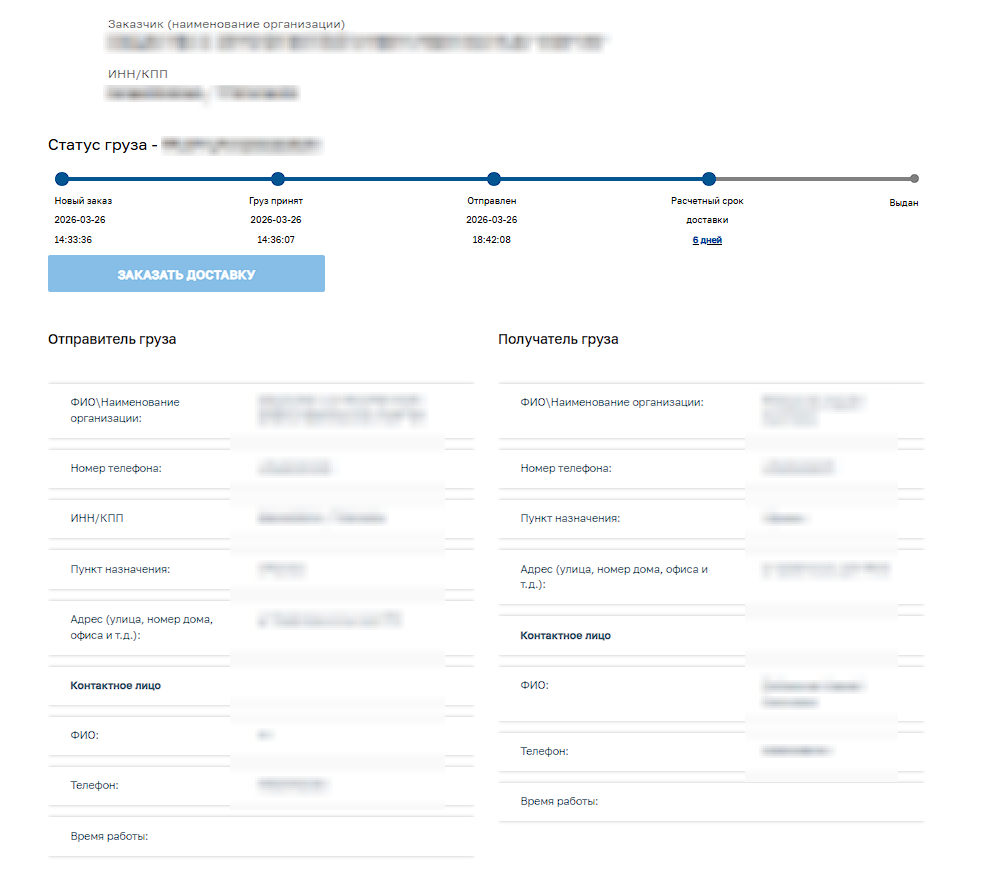Click recipient's "Контактное лицо" subheading
Viewport: 1008px width, 871px height.
point(565,635)
